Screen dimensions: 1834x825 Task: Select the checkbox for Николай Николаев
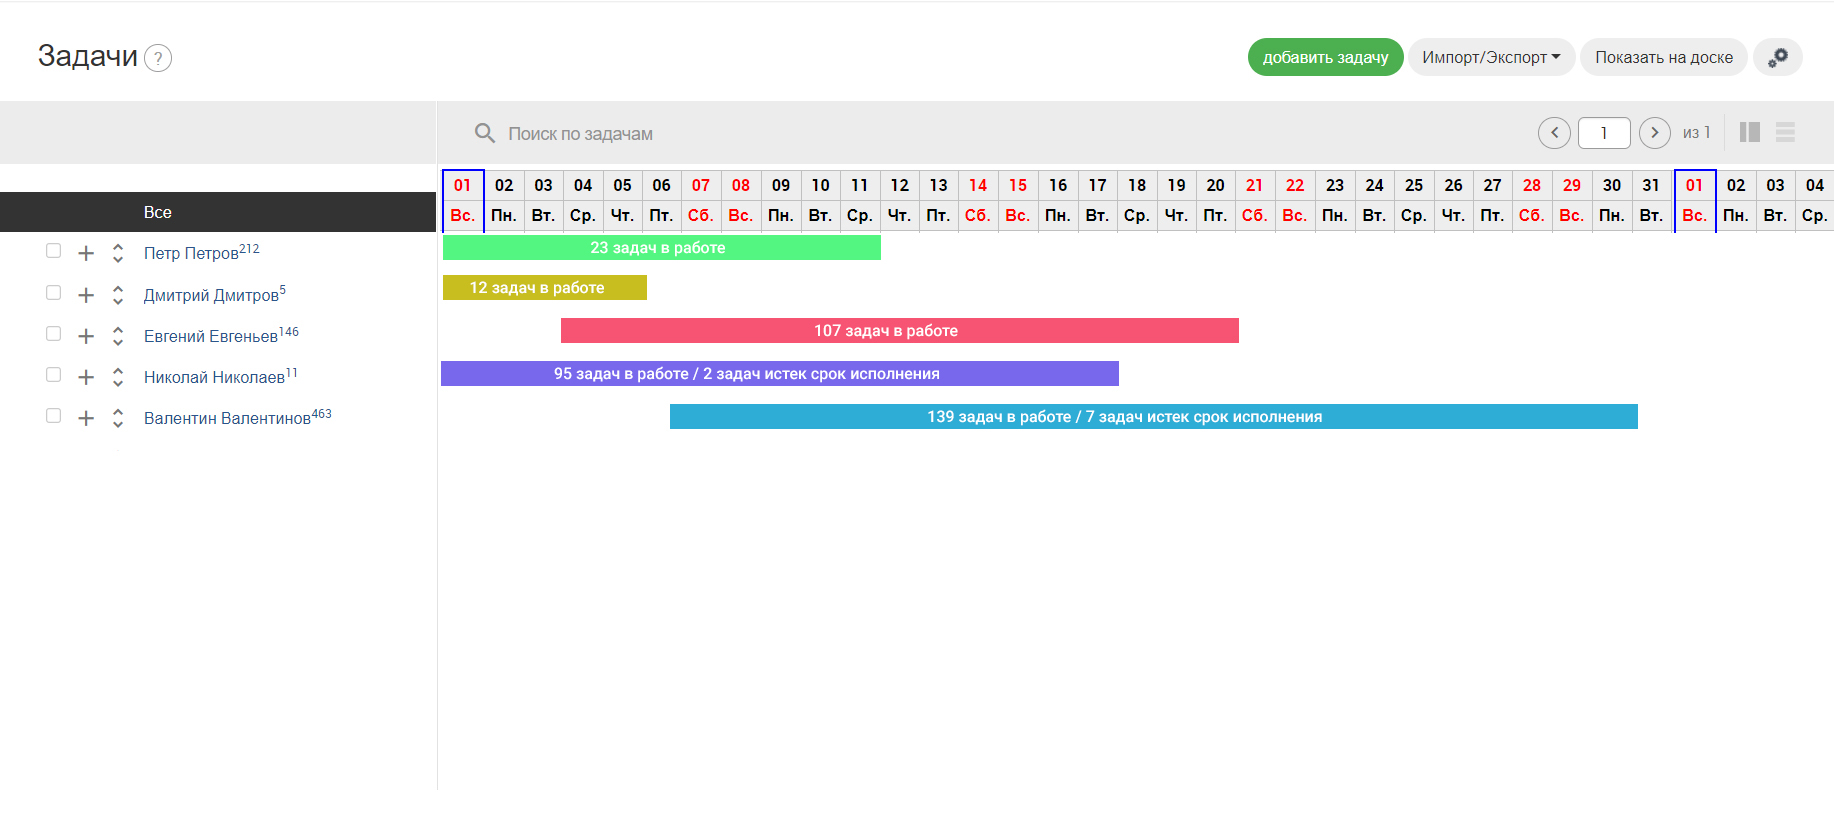click(54, 375)
